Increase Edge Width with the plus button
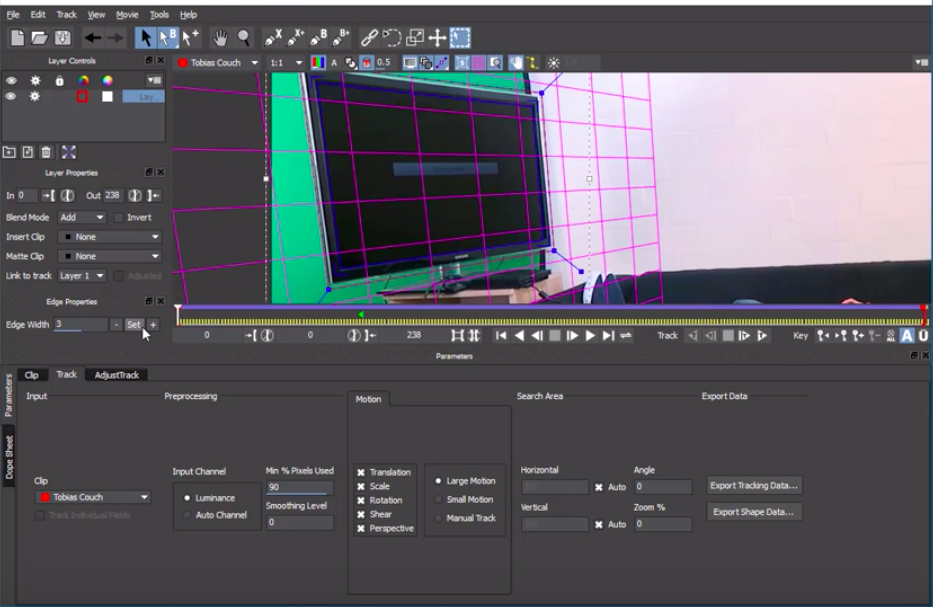The height and width of the screenshot is (607, 933). tap(153, 325)
